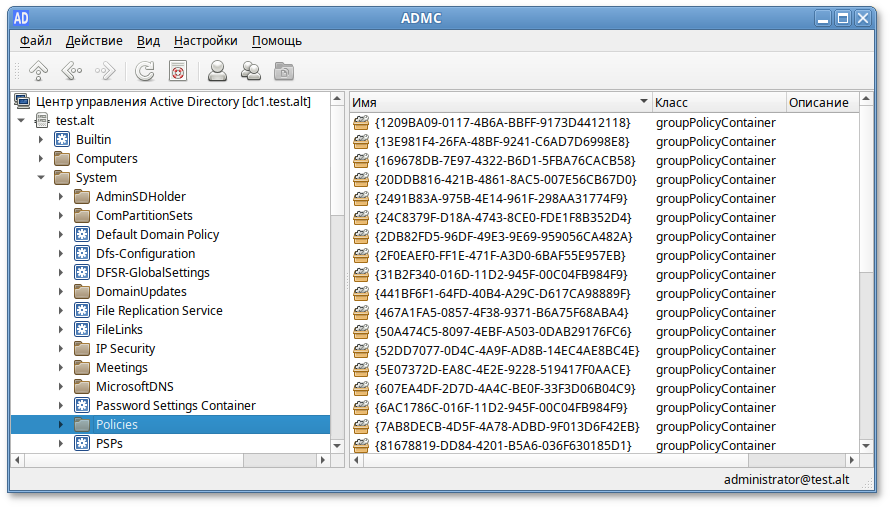Click the test.alt domain server icon
Image resolution: width=890 pixels, height=507 pixels.
[x=42, y=121]
